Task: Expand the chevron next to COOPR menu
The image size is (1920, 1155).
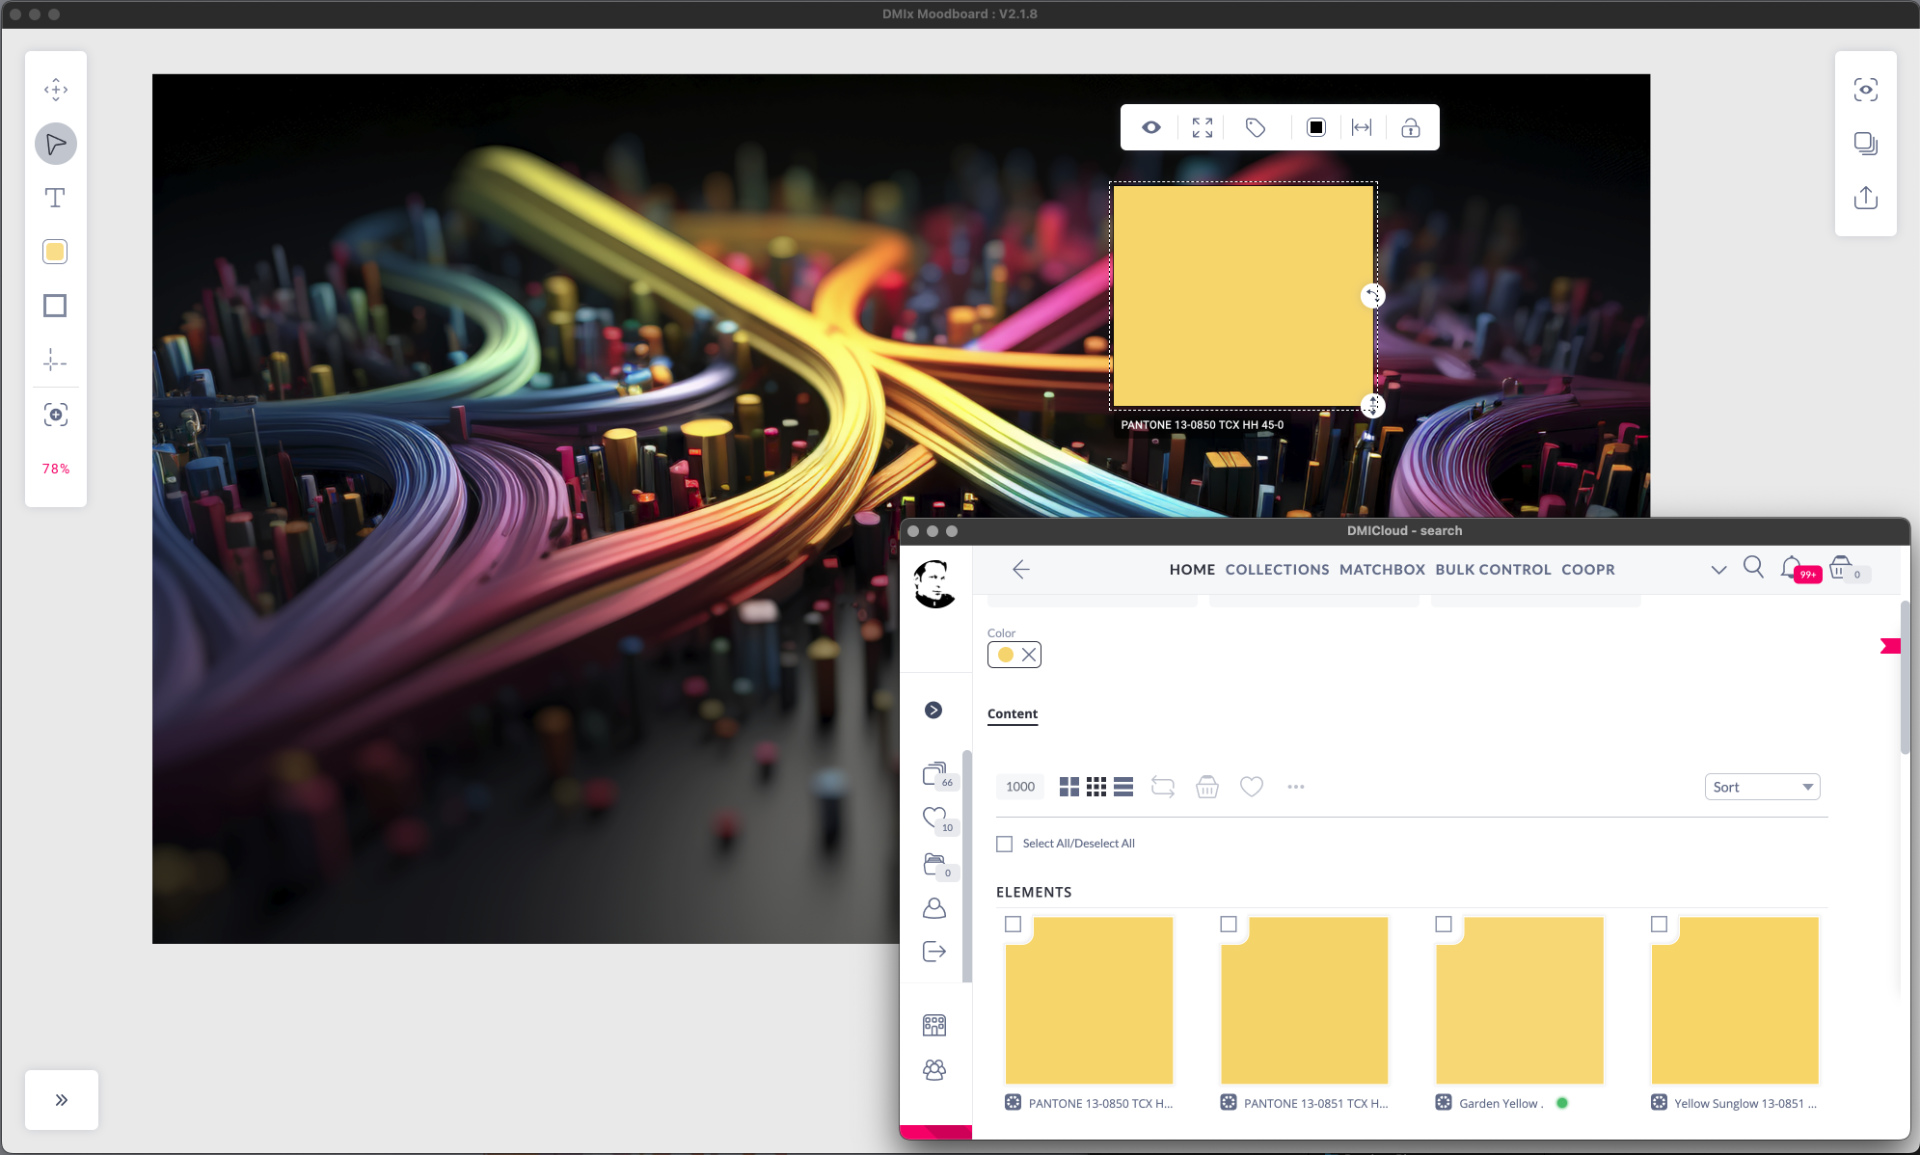Action: point(1718,570)
